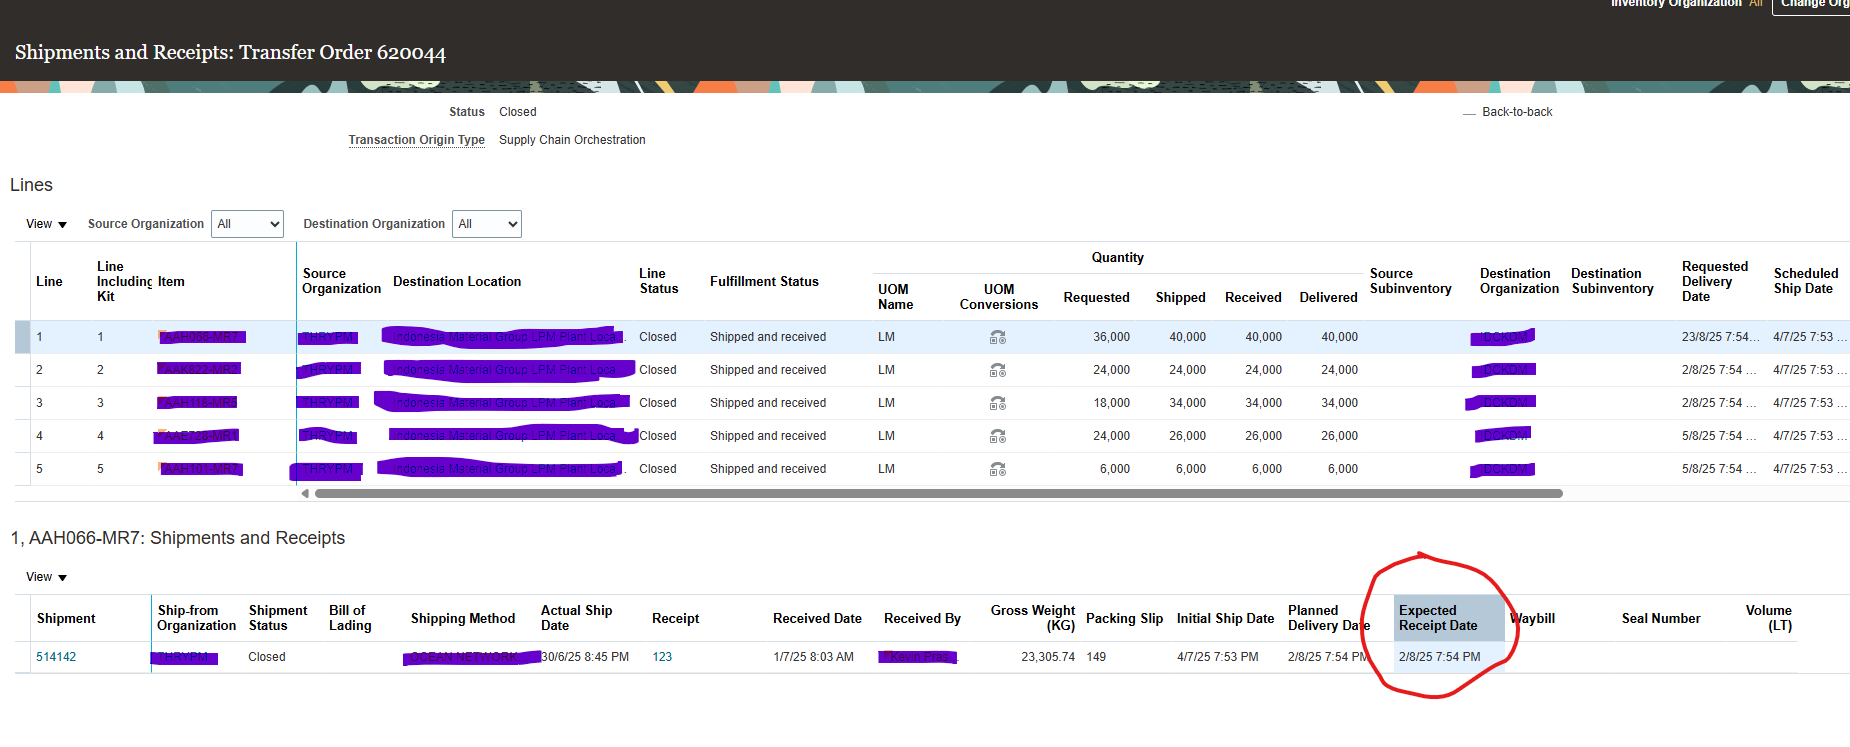Click left arrow of Lines horizontal scrollbar

coord(305,494)
